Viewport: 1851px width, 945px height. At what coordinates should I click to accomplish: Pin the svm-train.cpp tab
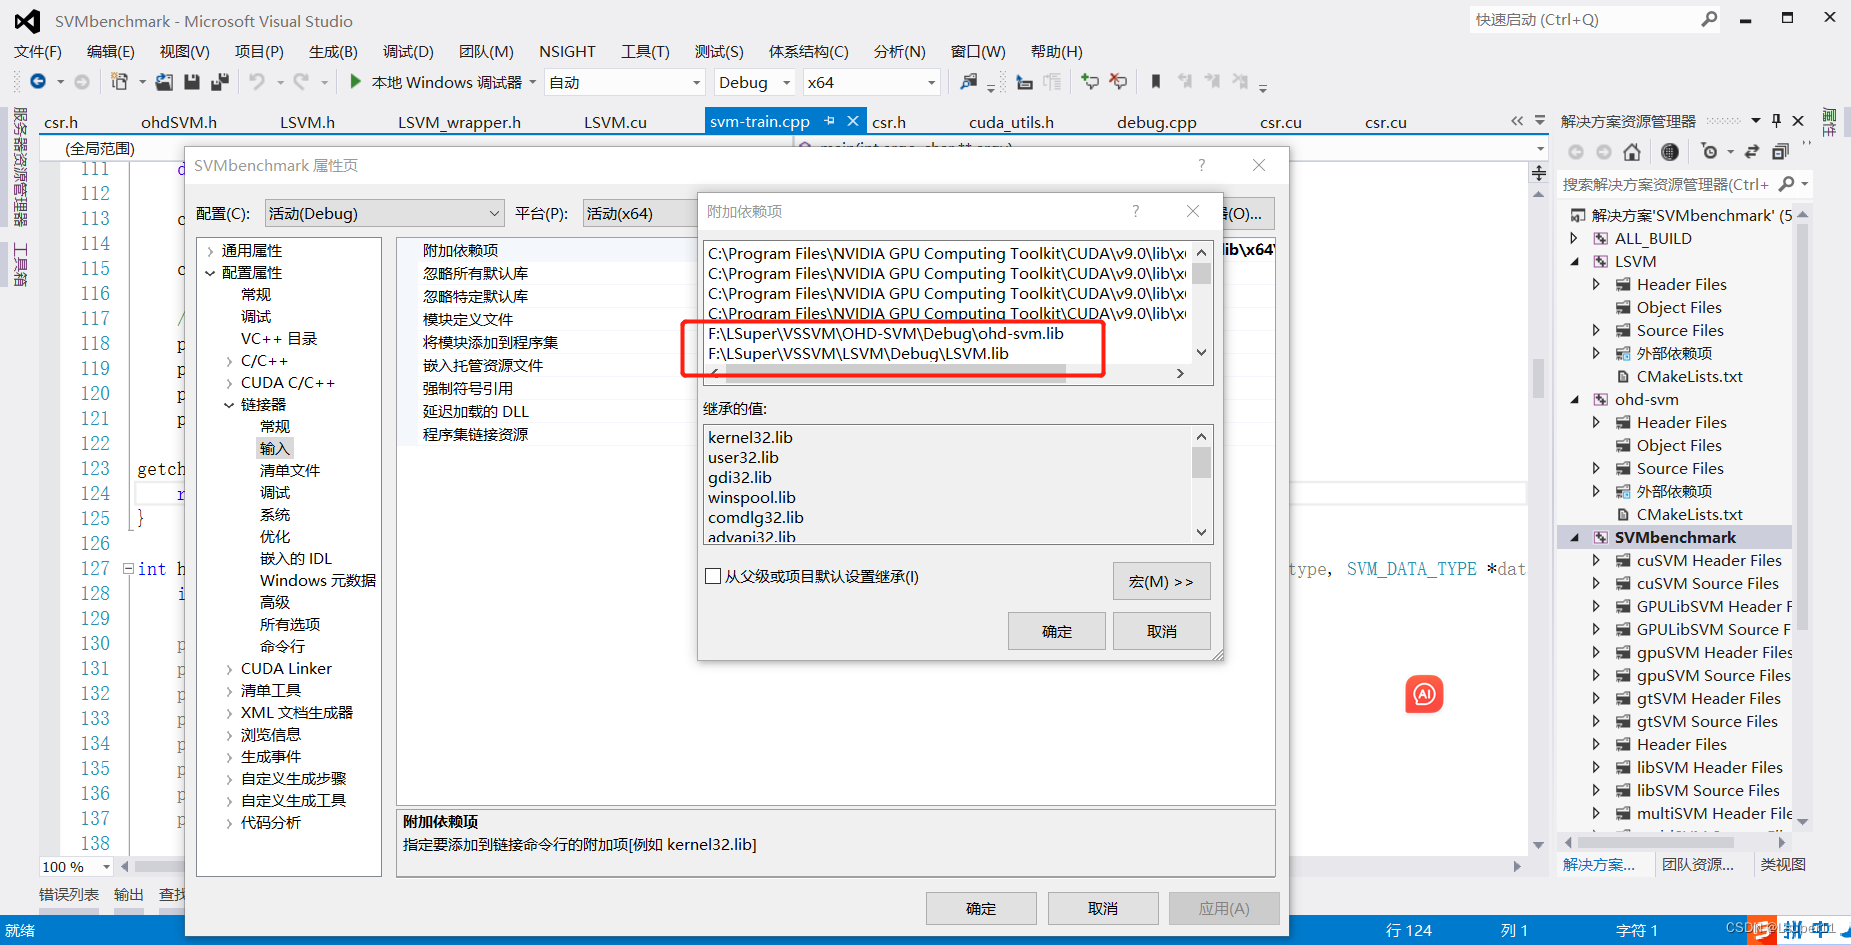pos(829,121)
